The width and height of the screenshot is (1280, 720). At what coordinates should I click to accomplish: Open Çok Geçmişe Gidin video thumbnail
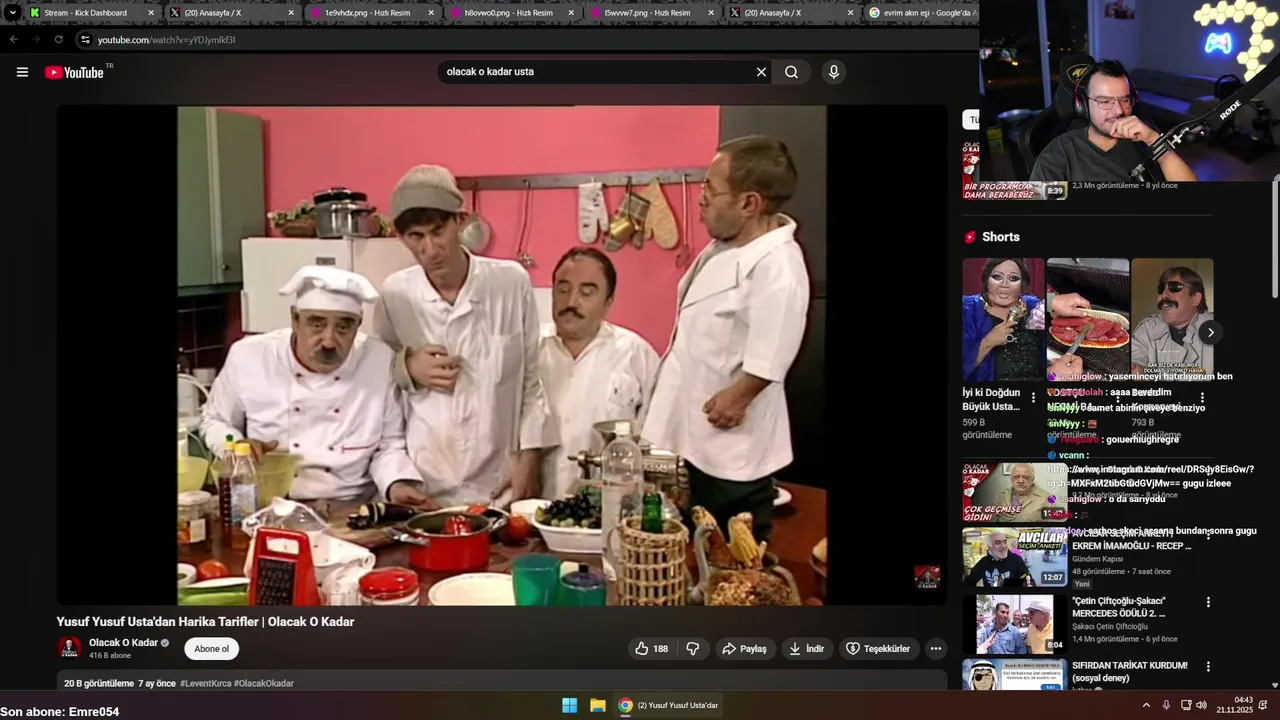pos(1014,492)
